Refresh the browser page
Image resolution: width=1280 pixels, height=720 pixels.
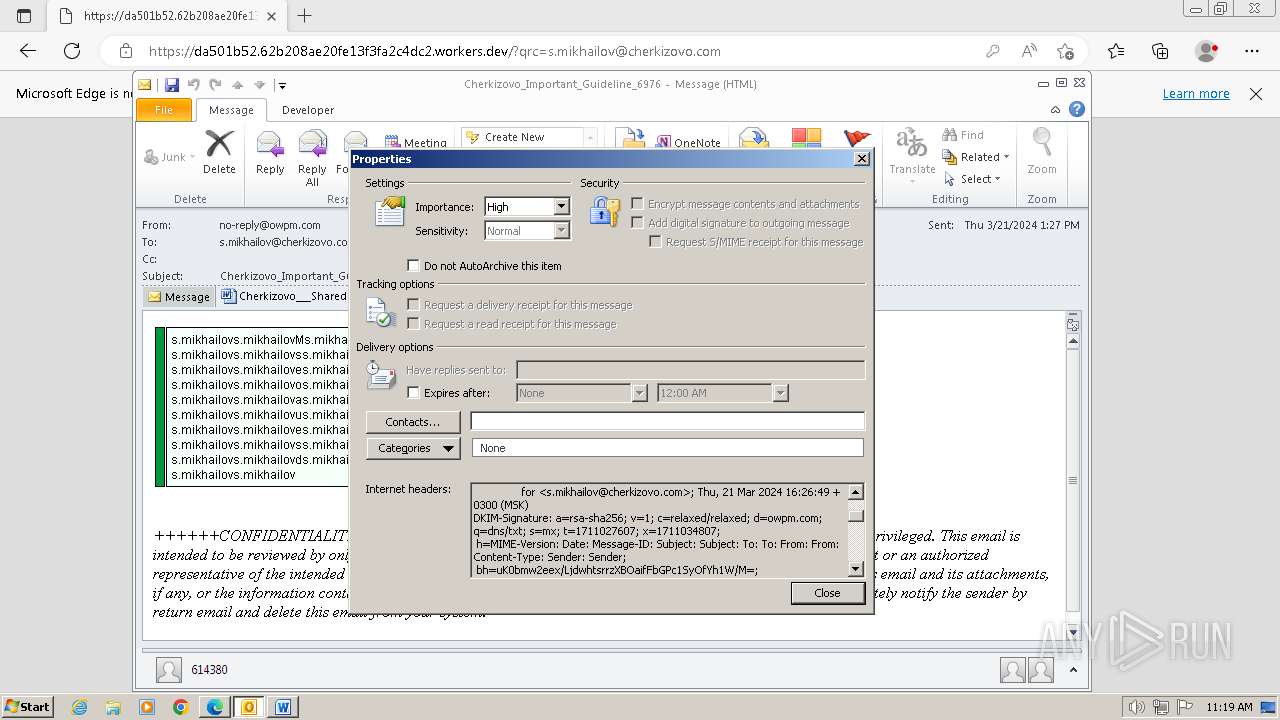[72, 51]
